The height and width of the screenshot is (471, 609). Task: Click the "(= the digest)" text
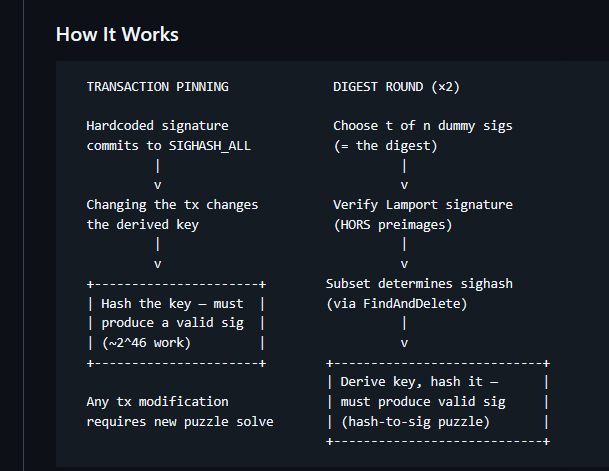(x=384, y=146)
